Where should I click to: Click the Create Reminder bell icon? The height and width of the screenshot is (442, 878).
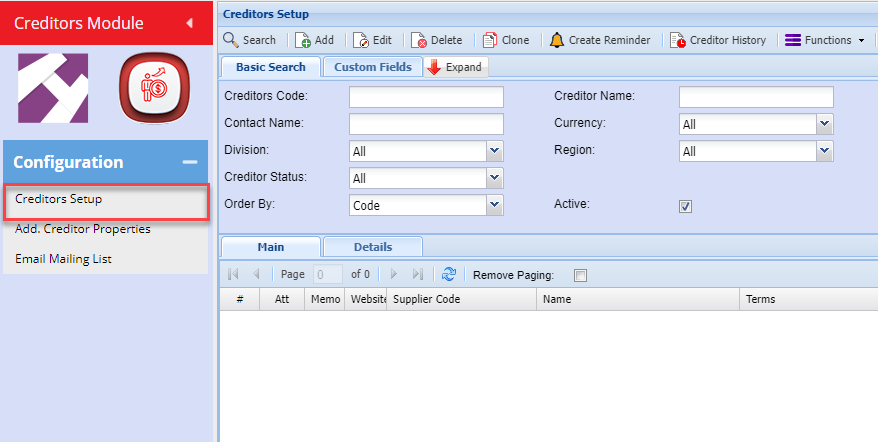(557, 40)
